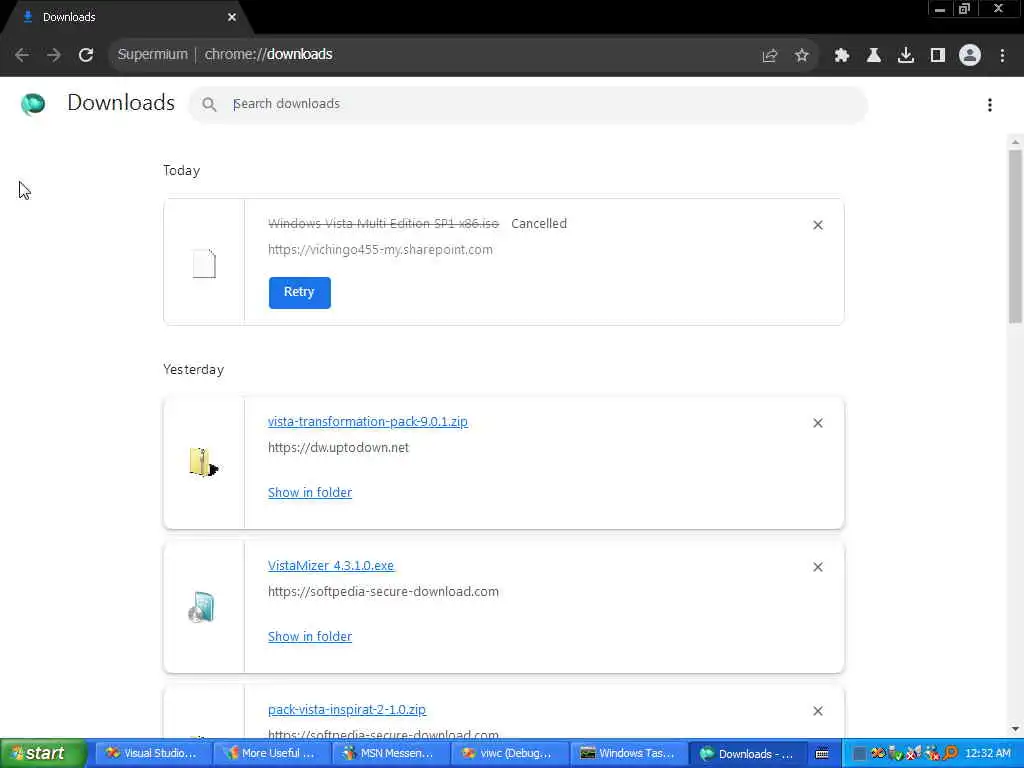The image size is (1024, 768).
Task: Bookmark this page with the star icon
Action: coord(802,56)
